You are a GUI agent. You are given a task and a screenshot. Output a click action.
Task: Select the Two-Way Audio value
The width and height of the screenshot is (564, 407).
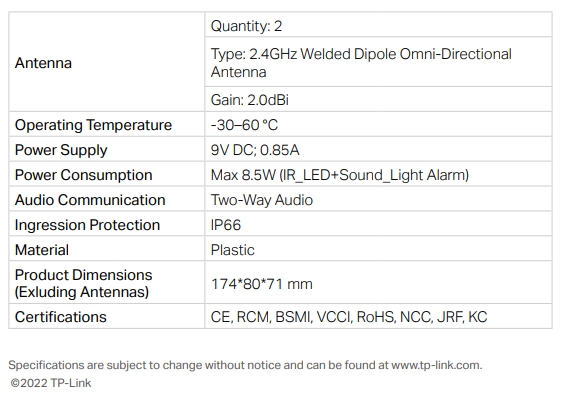pyautogui.click(x=262, y=200)
